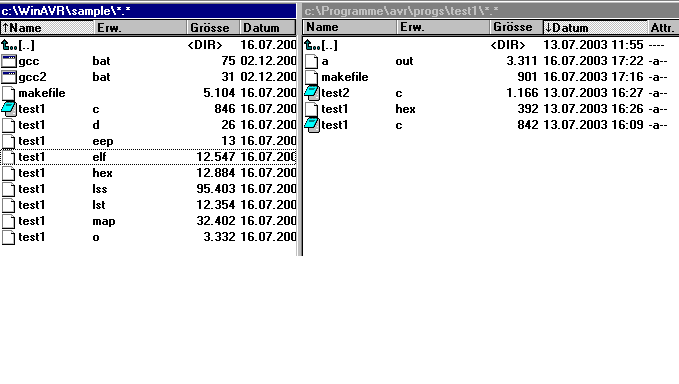Image resolution: width=679 pixels, height=384 pixels.
Task: Click the test1.d file icon
Action: (9, 125)
